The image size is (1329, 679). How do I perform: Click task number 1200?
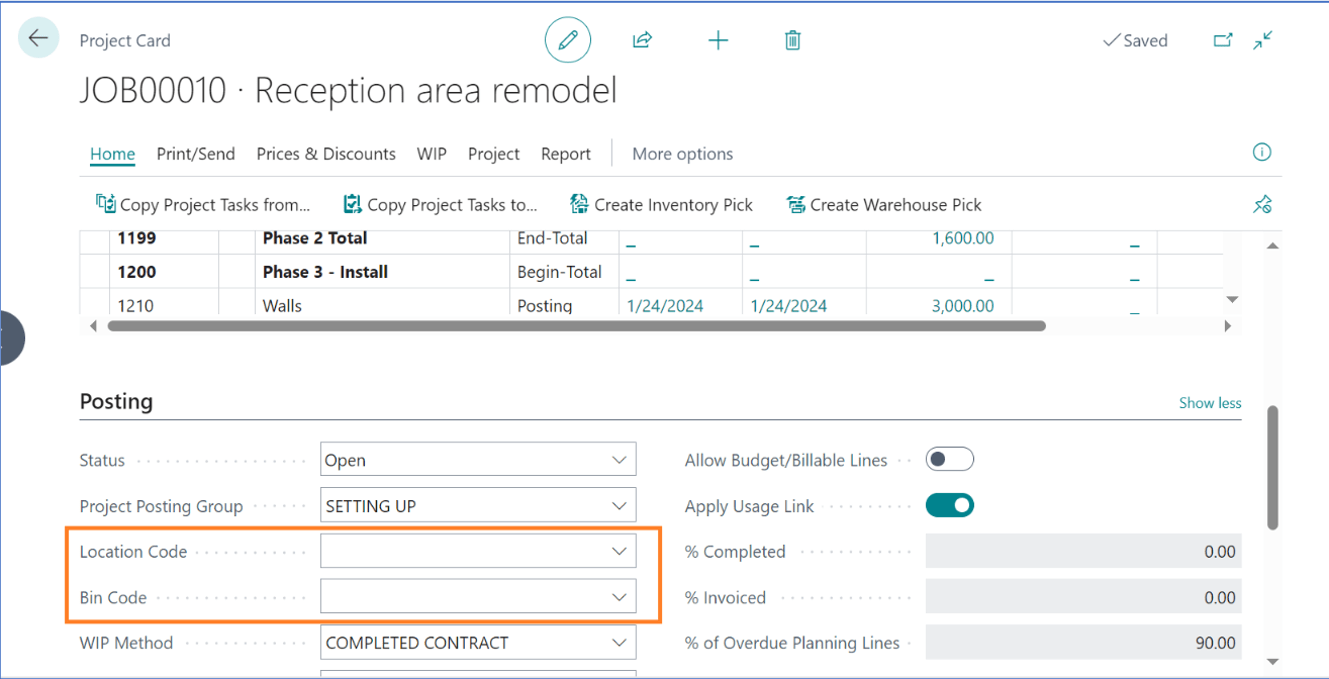pyautogui.click(x=137, y=272)
